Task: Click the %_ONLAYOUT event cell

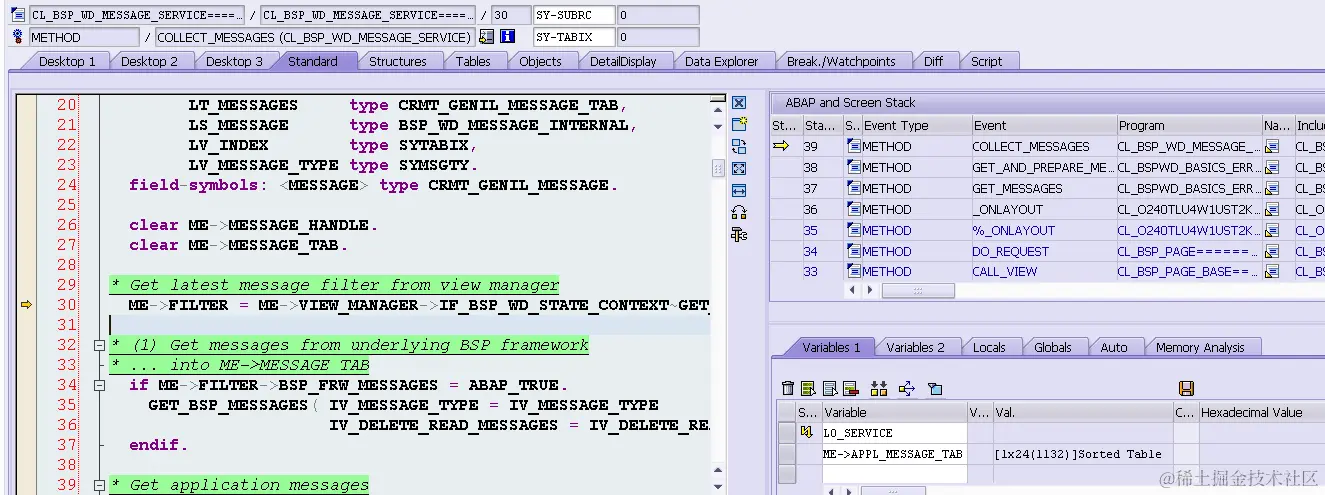Action: click(1043, 230)
